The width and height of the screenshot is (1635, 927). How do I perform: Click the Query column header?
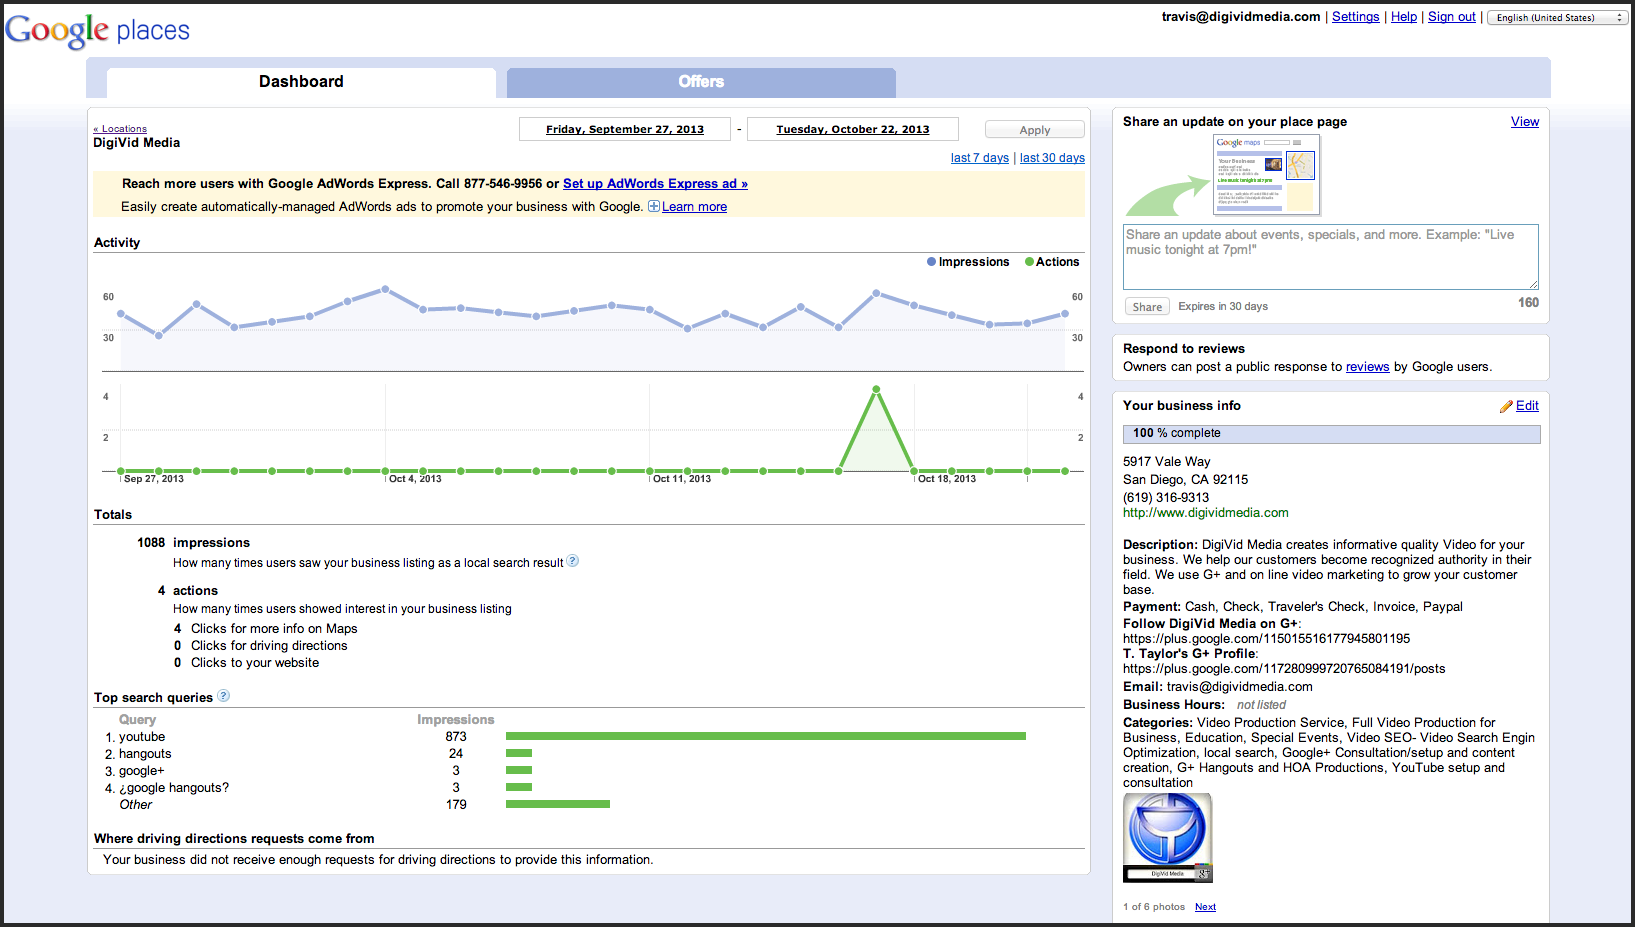click(x=137, y=720)
